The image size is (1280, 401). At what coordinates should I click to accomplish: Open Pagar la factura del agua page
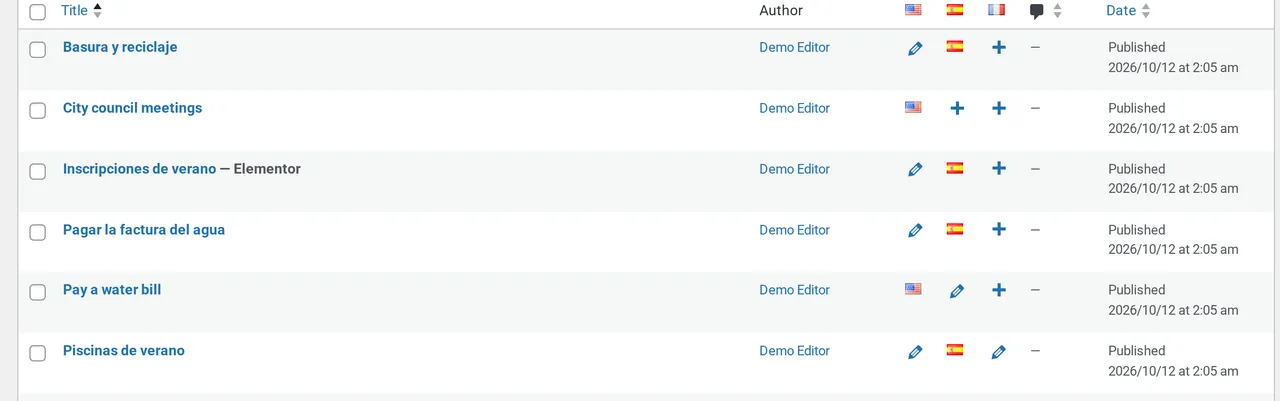pyautogui.click(x=144, y=230)
